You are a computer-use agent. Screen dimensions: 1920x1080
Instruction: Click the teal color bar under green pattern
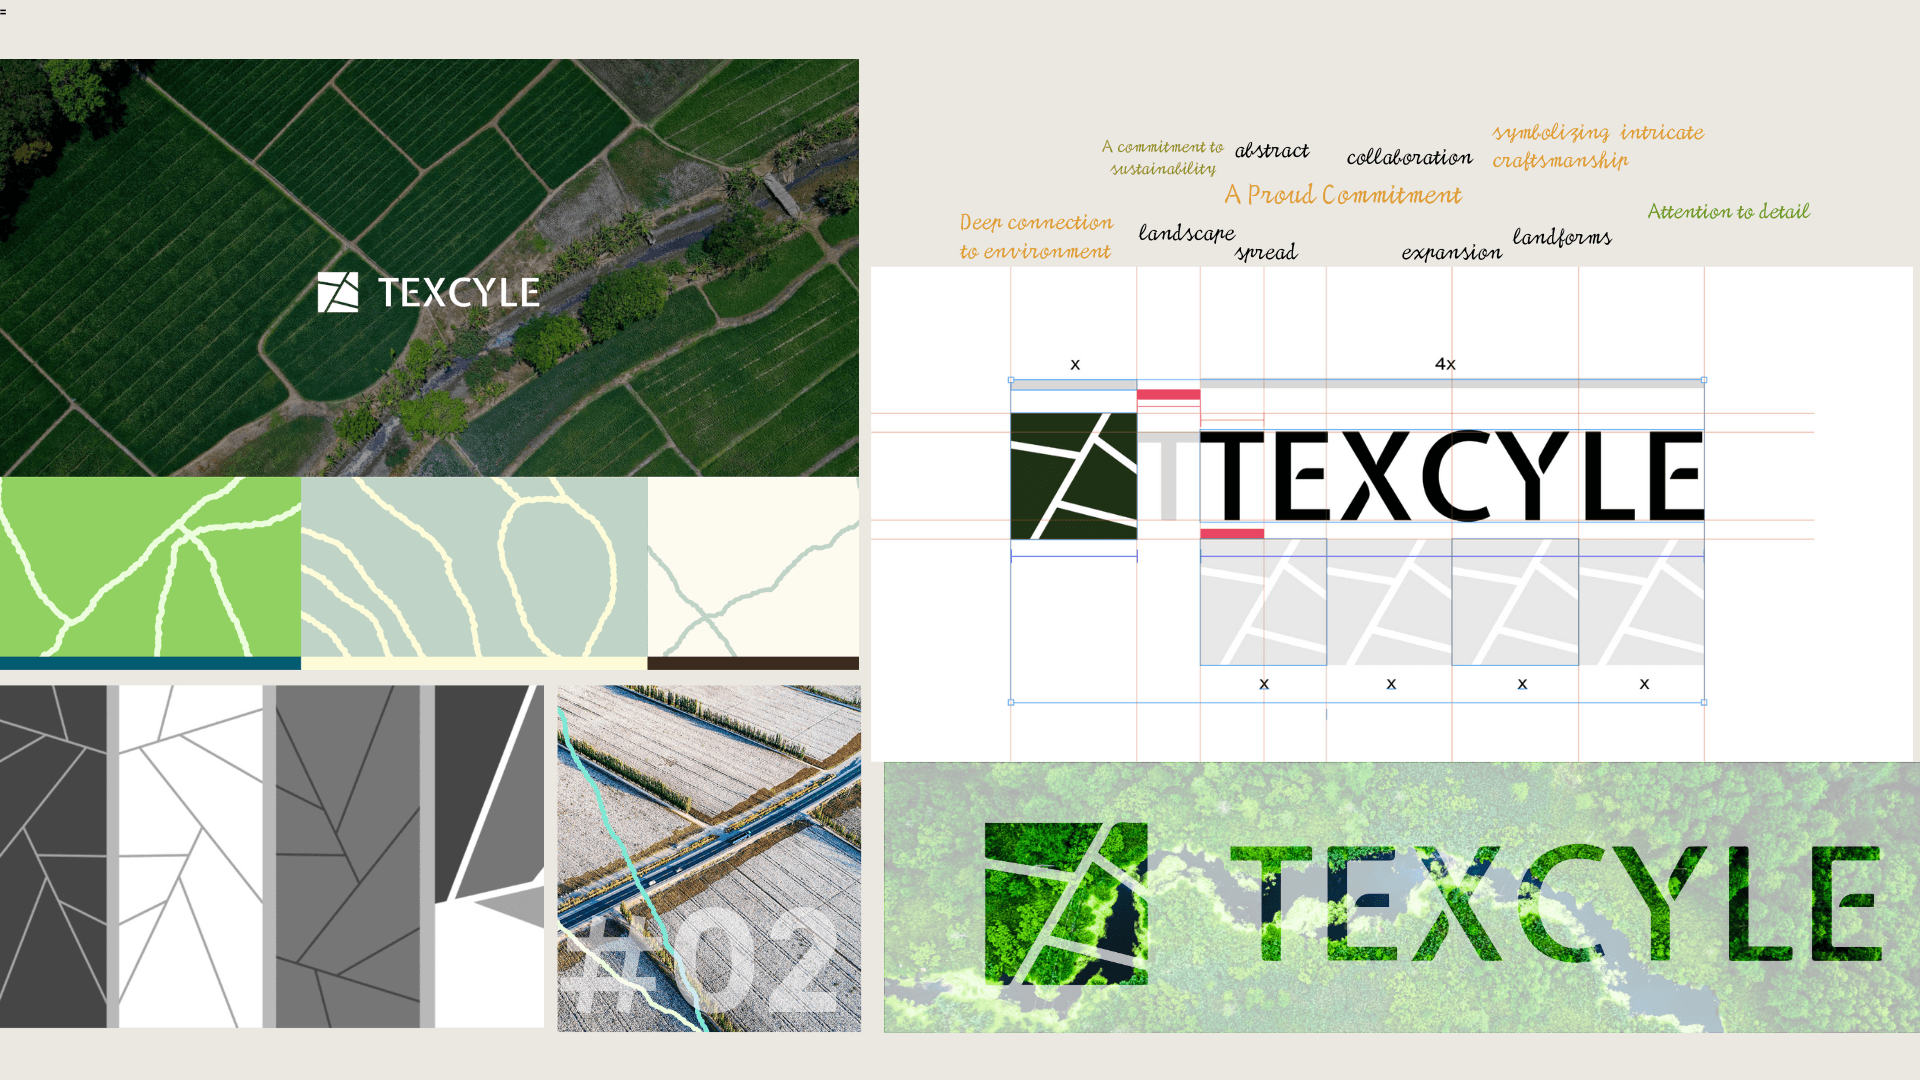coord(150,663)
